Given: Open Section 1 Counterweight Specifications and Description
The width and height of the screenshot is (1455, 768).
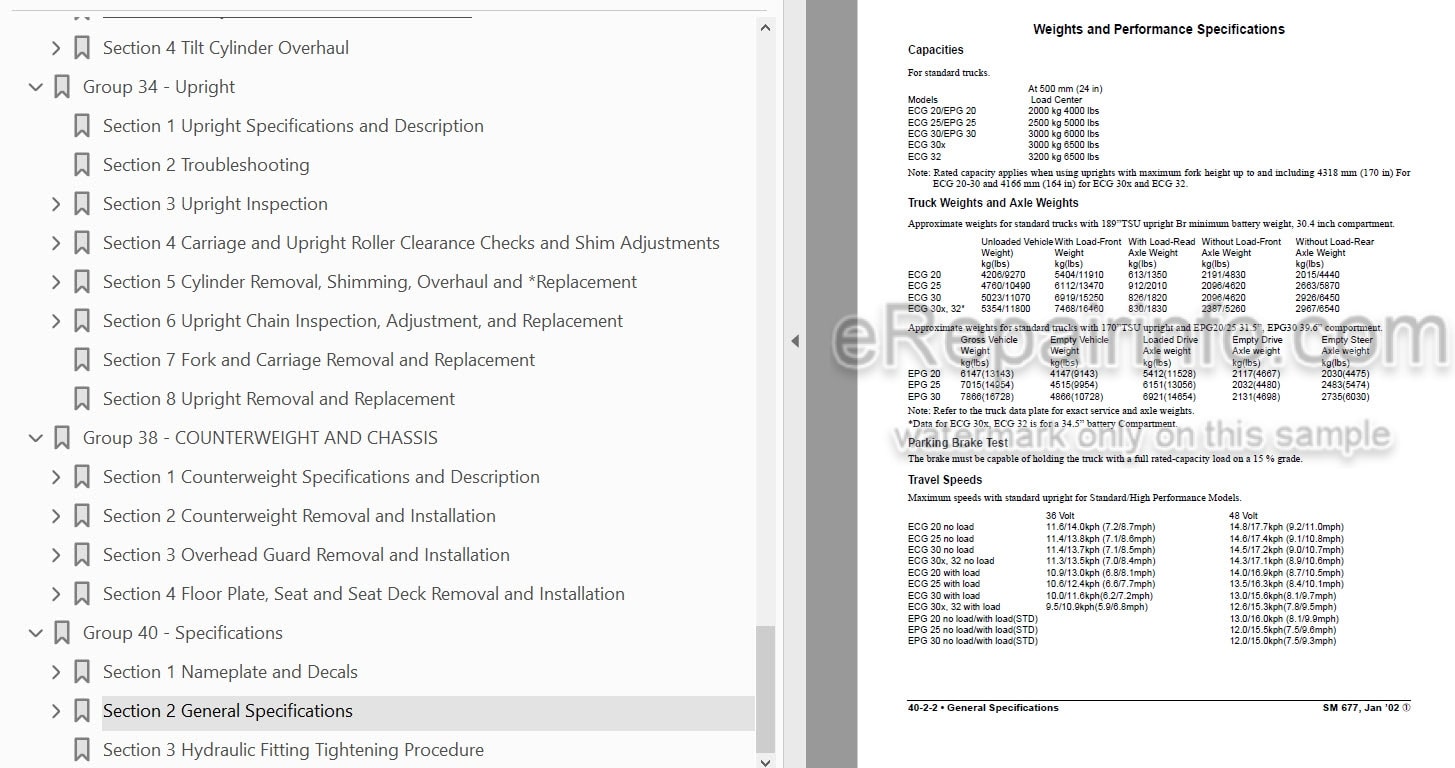Looking at the screenshot, I should pos(321,477).
